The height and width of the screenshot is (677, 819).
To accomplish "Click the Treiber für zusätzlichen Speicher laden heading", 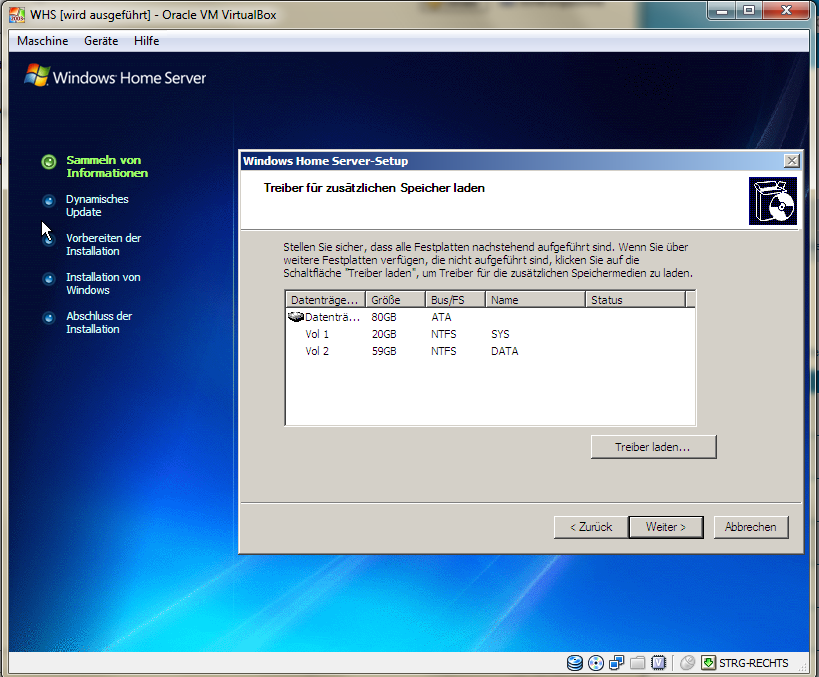I will pyautogui.click(x=374, y=188).
